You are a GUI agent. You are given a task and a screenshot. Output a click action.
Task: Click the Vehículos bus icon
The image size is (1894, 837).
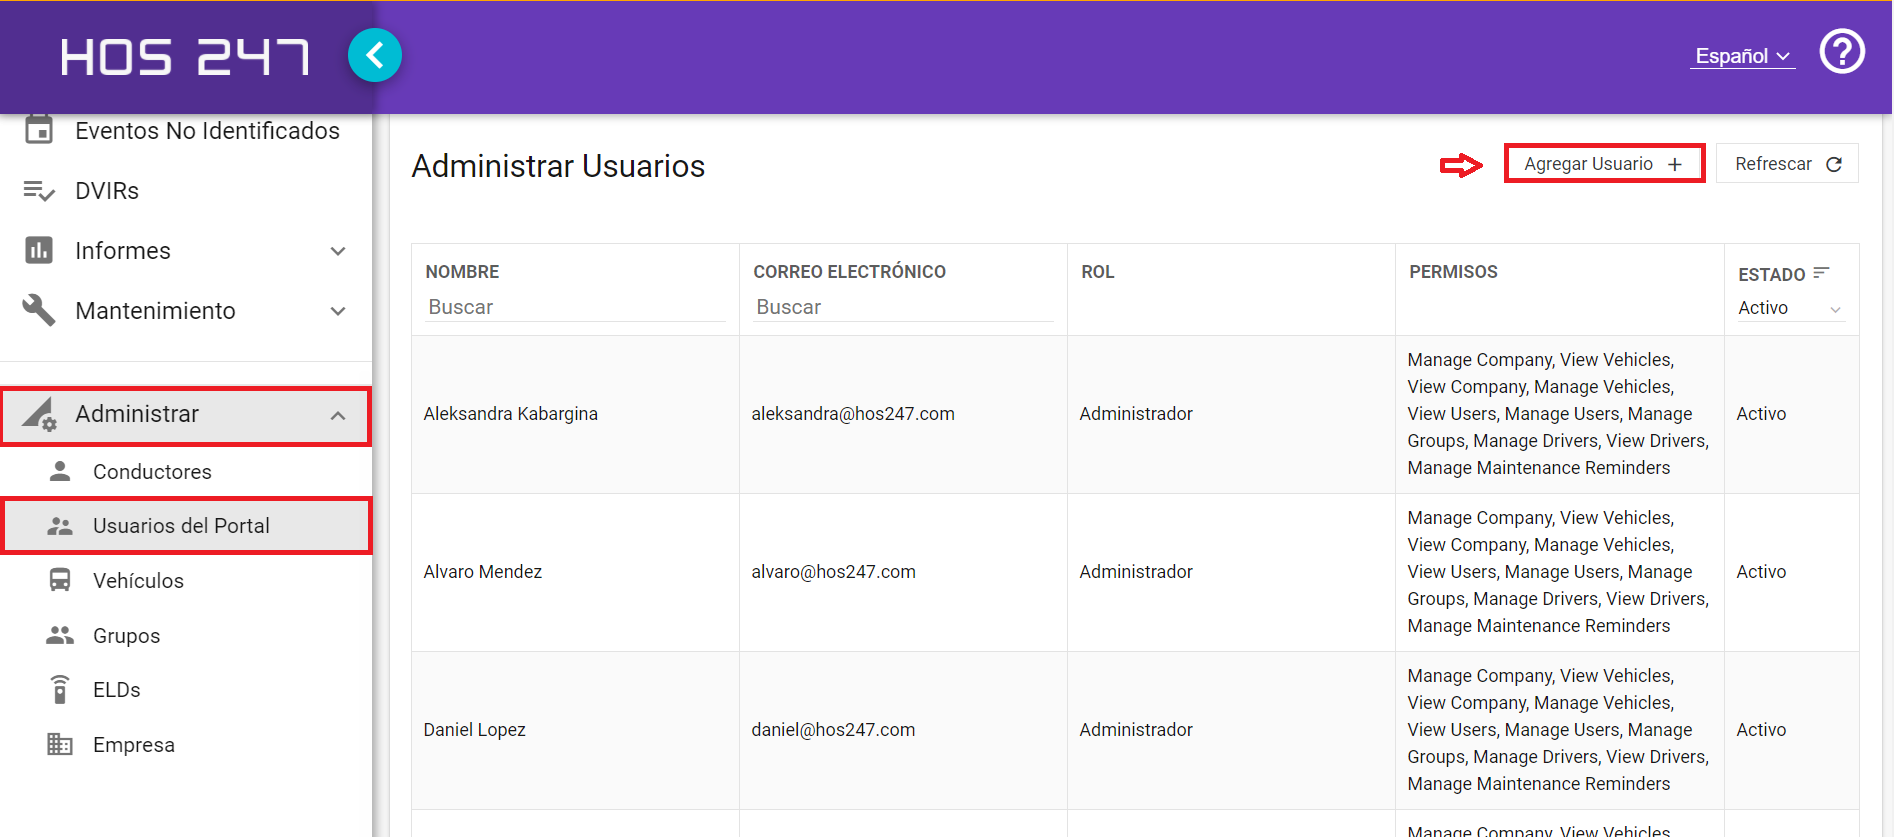[x=60, y=580]
